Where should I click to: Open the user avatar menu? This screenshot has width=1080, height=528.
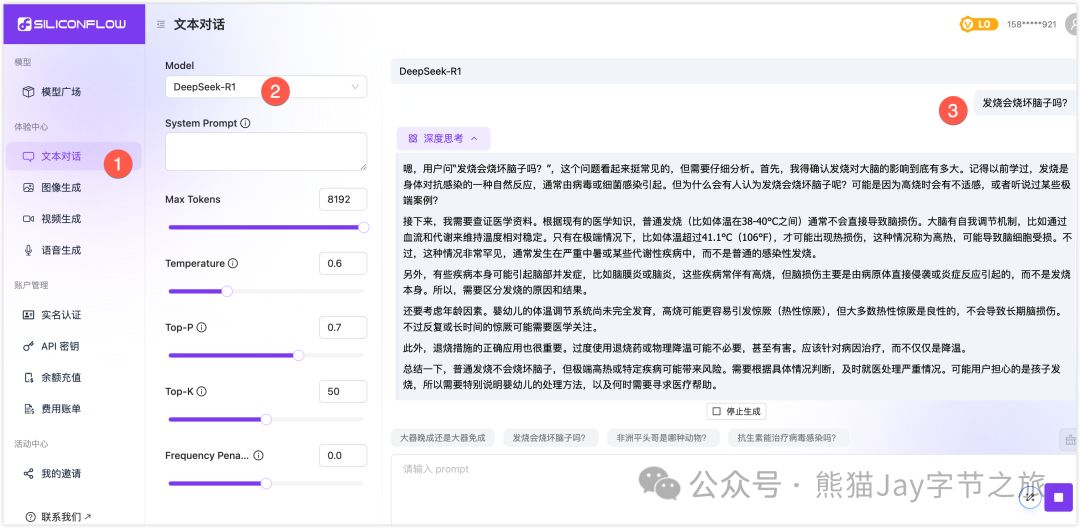[1072, 24]
